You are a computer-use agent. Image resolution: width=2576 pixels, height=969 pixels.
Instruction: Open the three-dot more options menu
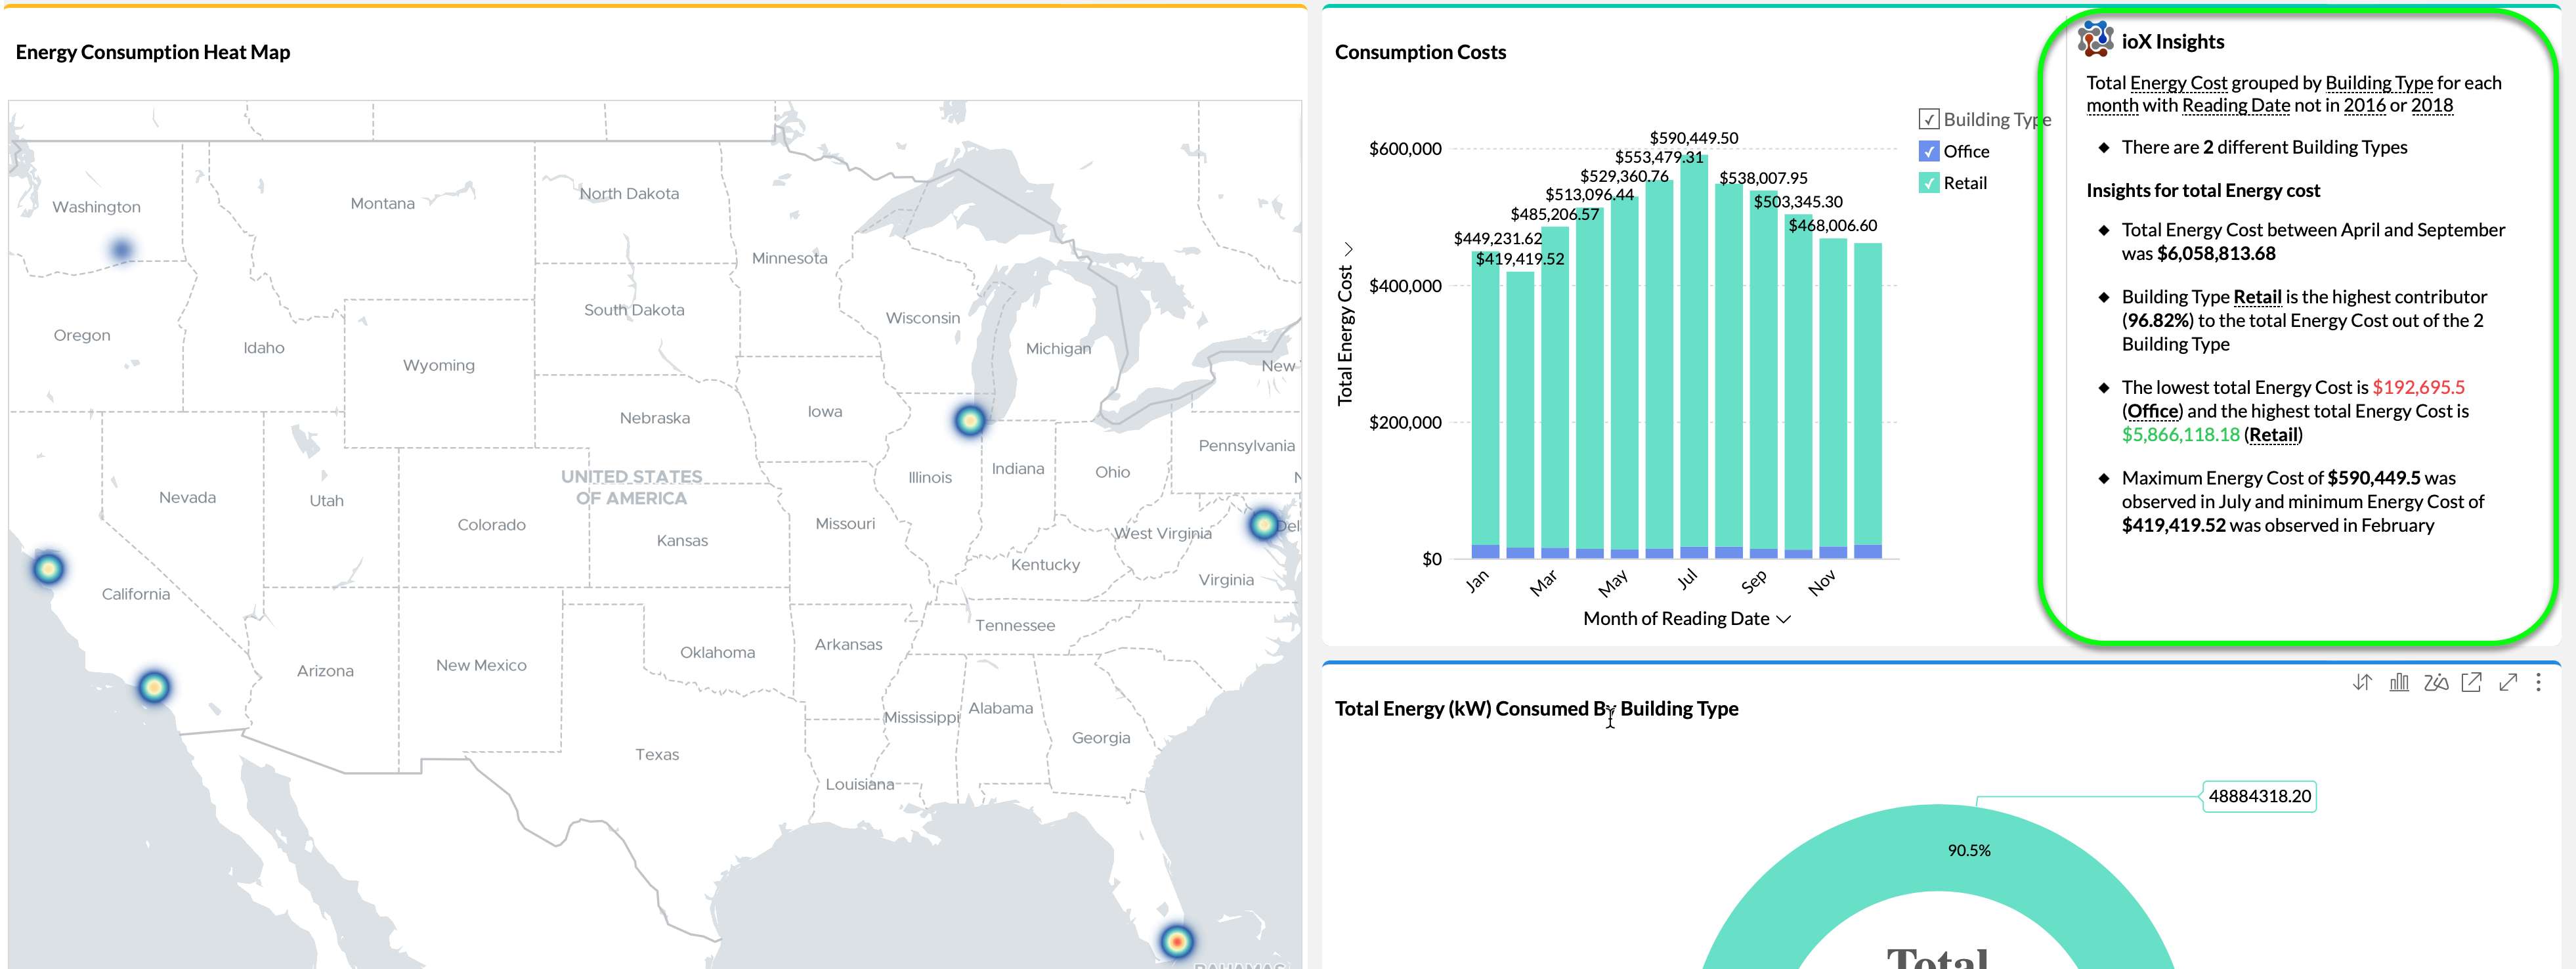click(2538, 683)
